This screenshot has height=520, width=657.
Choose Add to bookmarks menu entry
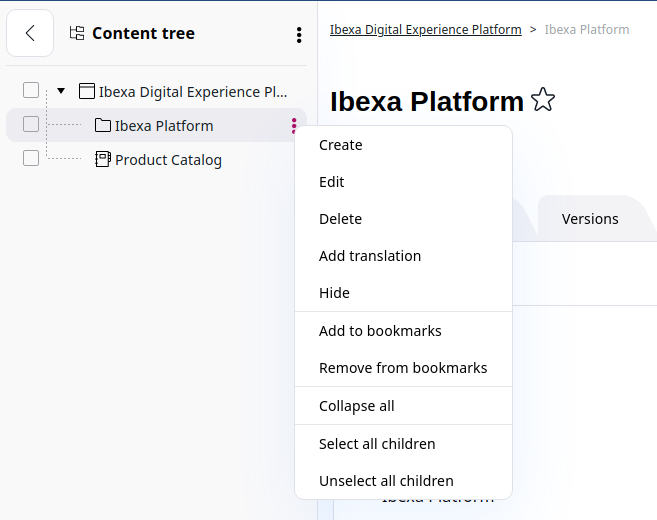coord(380,331)
